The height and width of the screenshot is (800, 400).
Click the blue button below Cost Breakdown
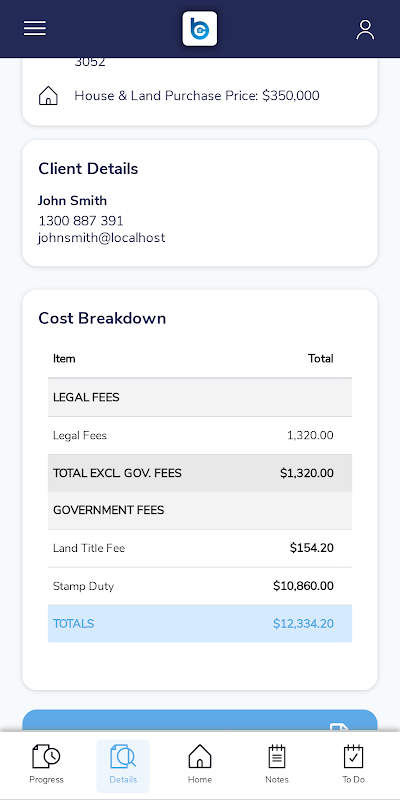[200, 721]
